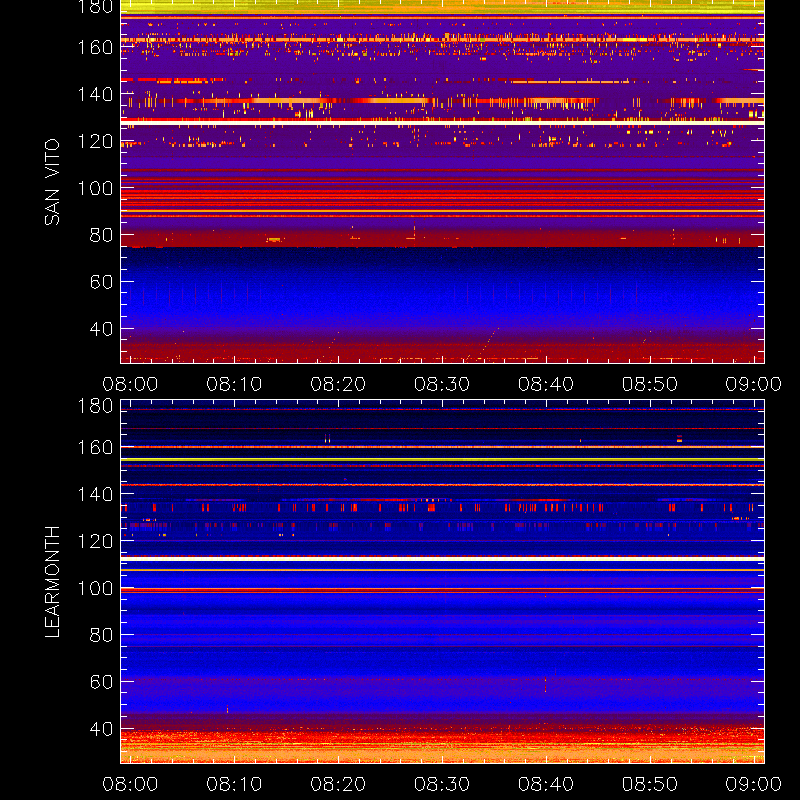Select the 140 frequency label on Learmonth axis
Viewport: 800px width, 800px height.
click(95, 494)
